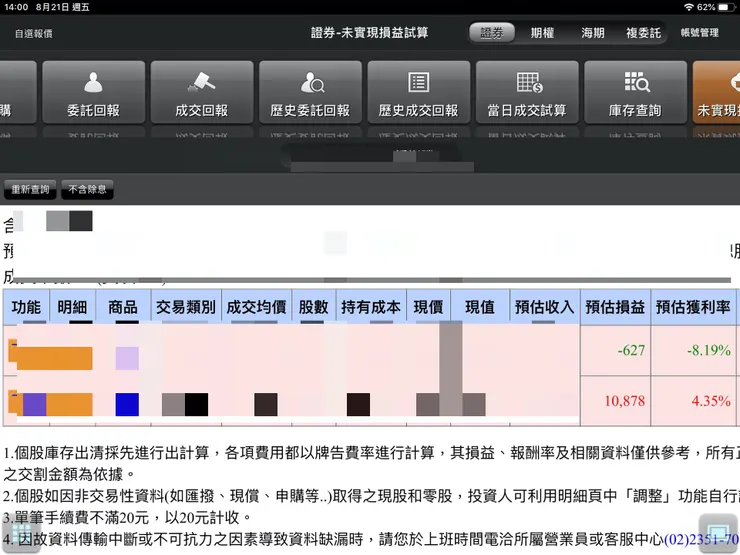Go to 自選報價 watchlist
Image resolution: width=740 pixels, height=555 pixels.
[x=34, y=34]
